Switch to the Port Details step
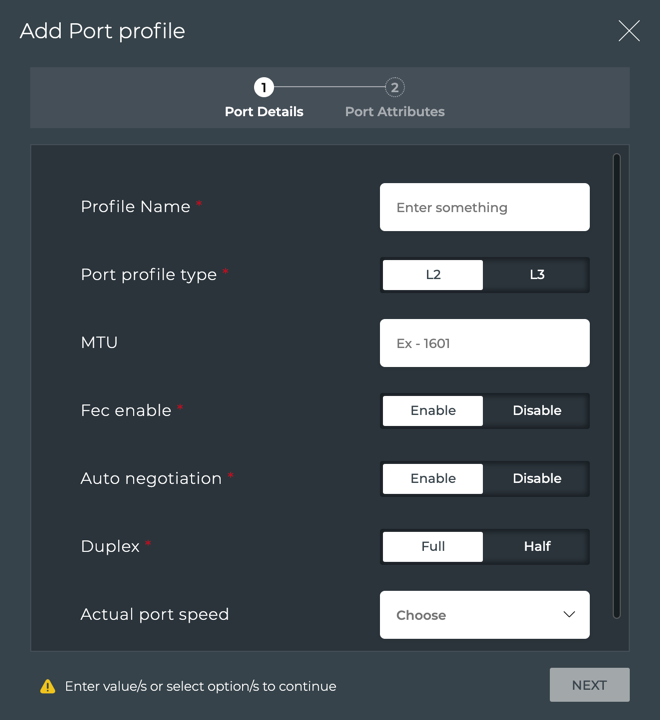Image resolution: width=660 pixels, height=720 pixels. [264, 112]
